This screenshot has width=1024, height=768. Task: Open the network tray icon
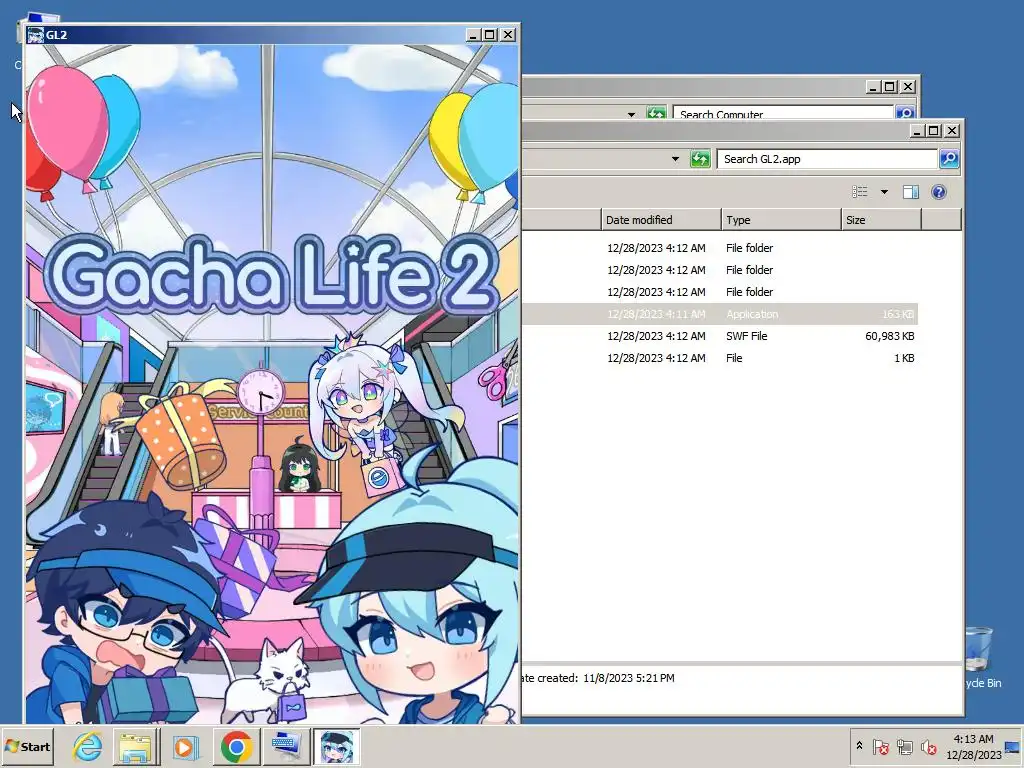pos(904,746)
